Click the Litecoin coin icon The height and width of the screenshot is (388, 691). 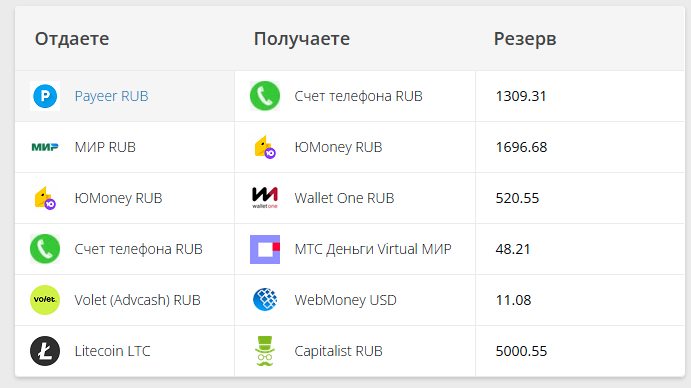(45, 351)
